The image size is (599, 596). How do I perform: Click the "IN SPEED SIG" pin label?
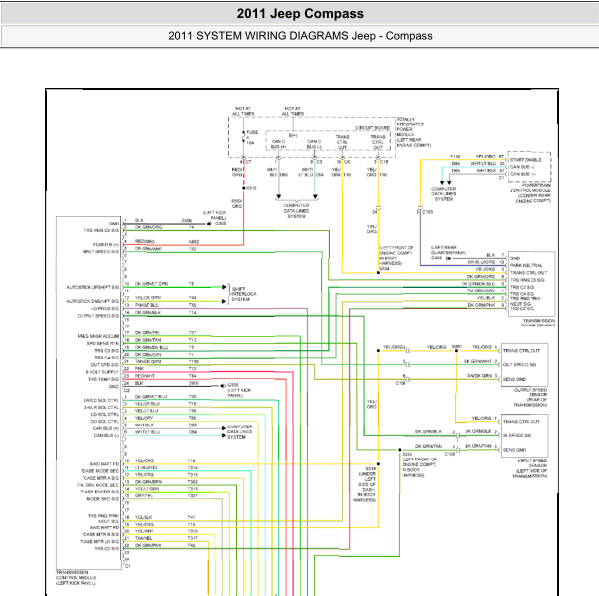coord(517,436)
